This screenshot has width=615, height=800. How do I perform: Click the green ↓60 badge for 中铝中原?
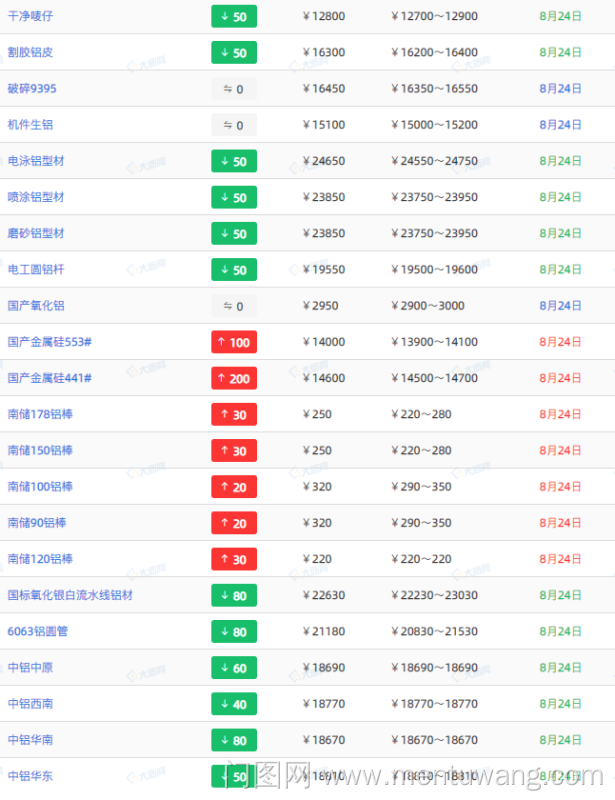pyautogui.click(x=233, y=668)
